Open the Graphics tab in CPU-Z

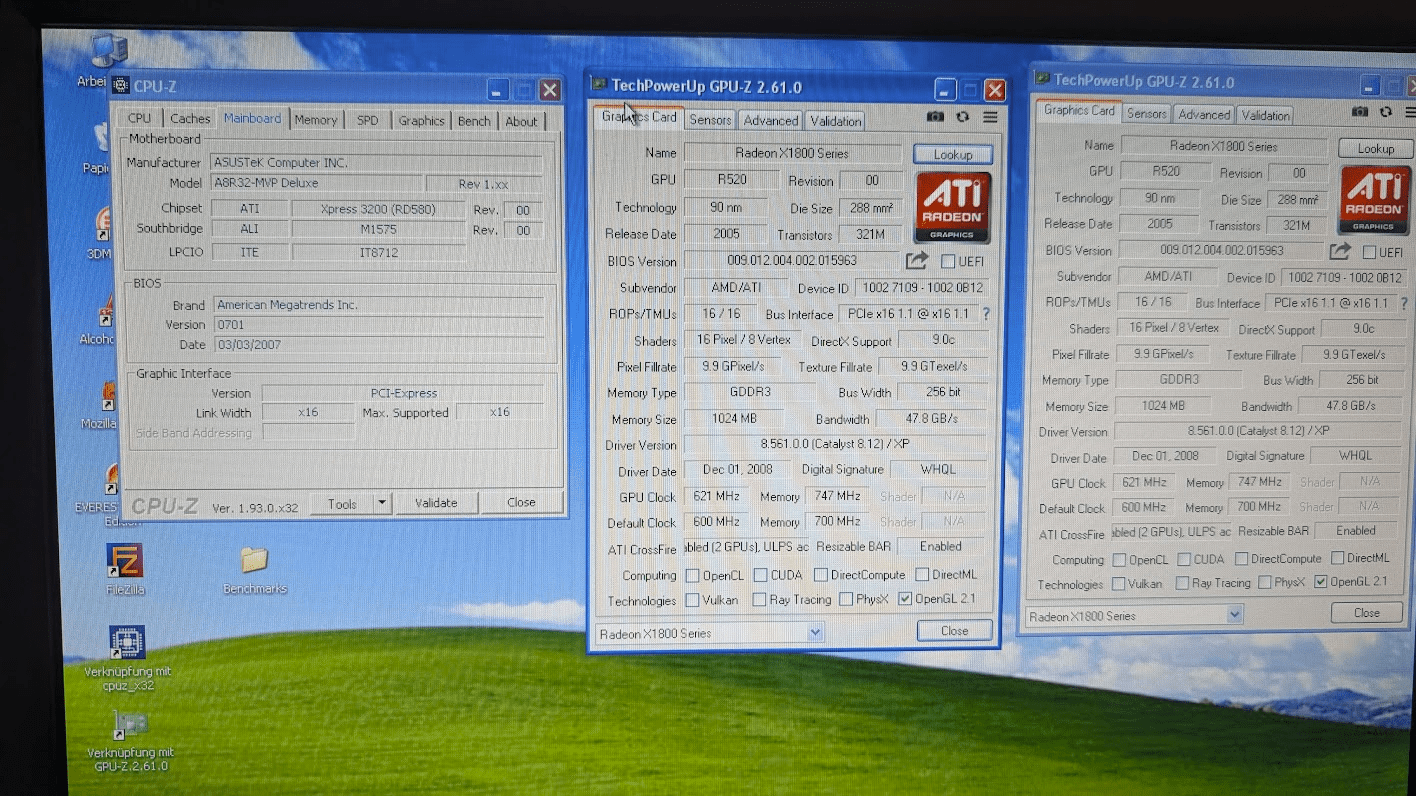coord(421,120)
